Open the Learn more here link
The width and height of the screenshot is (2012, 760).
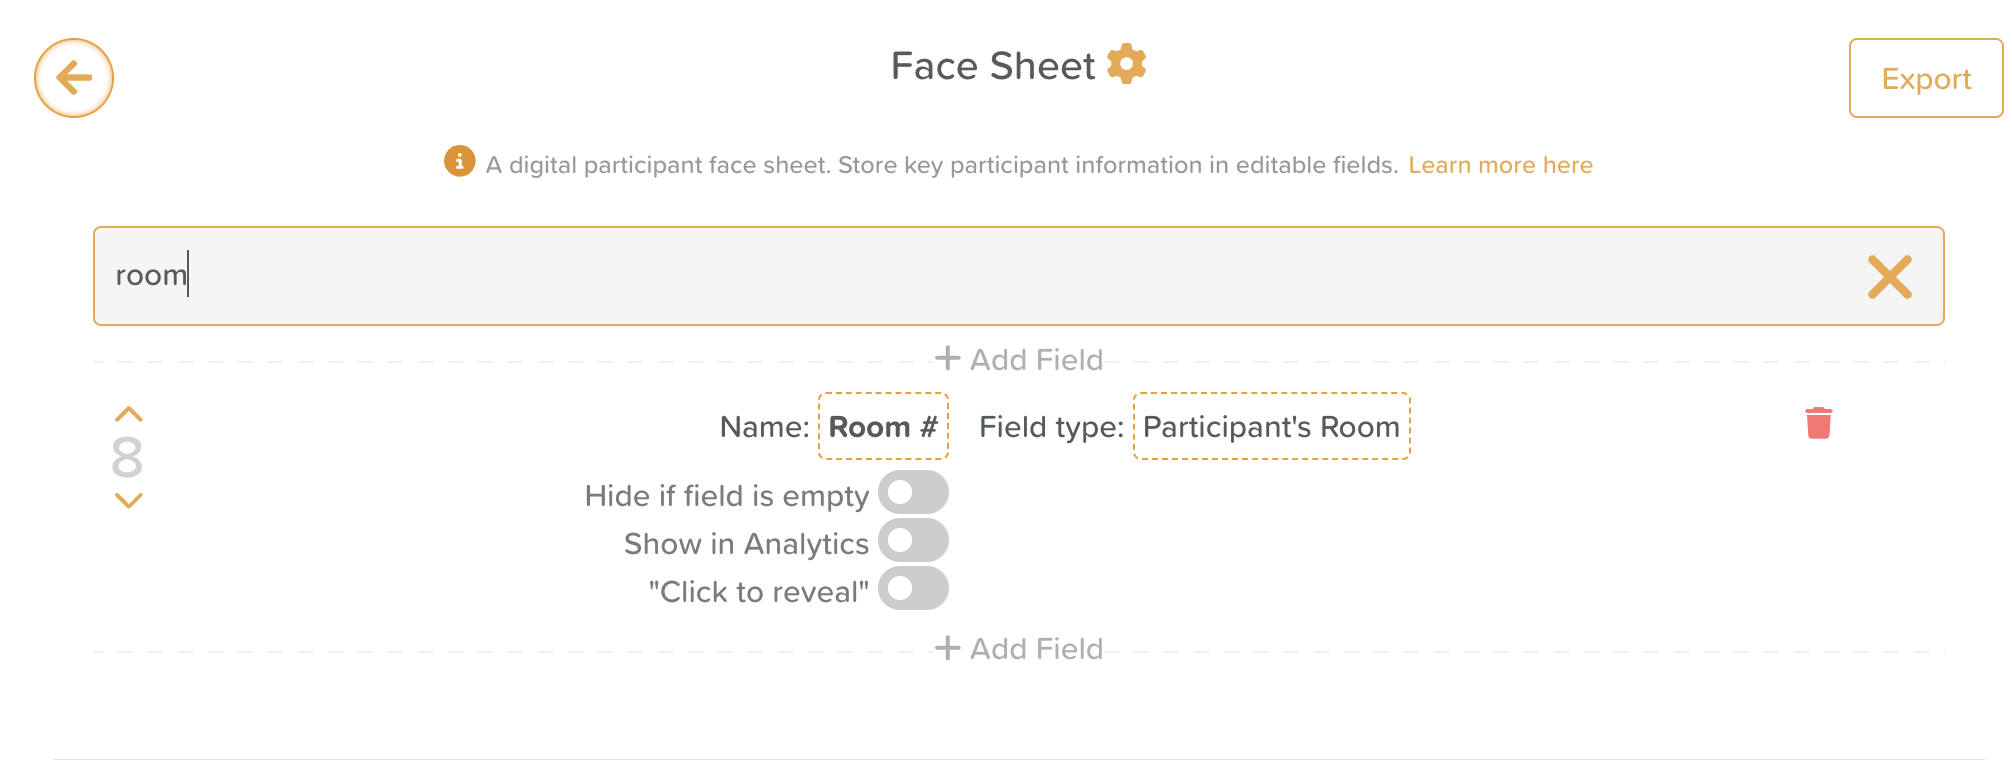[1500, 165]
